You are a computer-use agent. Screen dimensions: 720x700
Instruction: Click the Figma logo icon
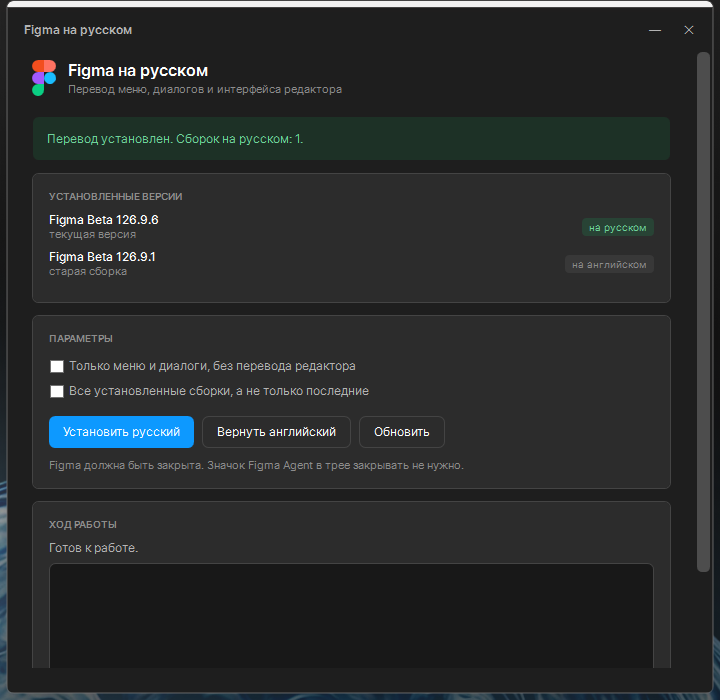click(44, 78)
